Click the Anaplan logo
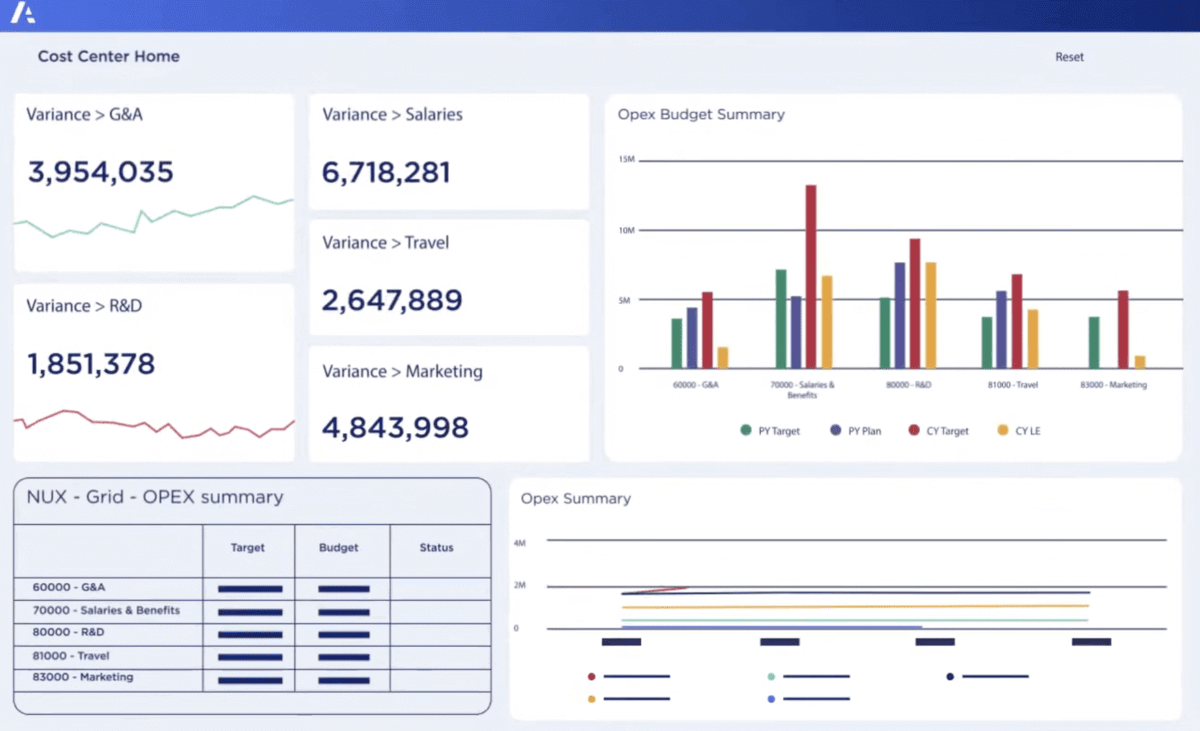This screenshot has width=1200, height=731. (x=25, y=13)
